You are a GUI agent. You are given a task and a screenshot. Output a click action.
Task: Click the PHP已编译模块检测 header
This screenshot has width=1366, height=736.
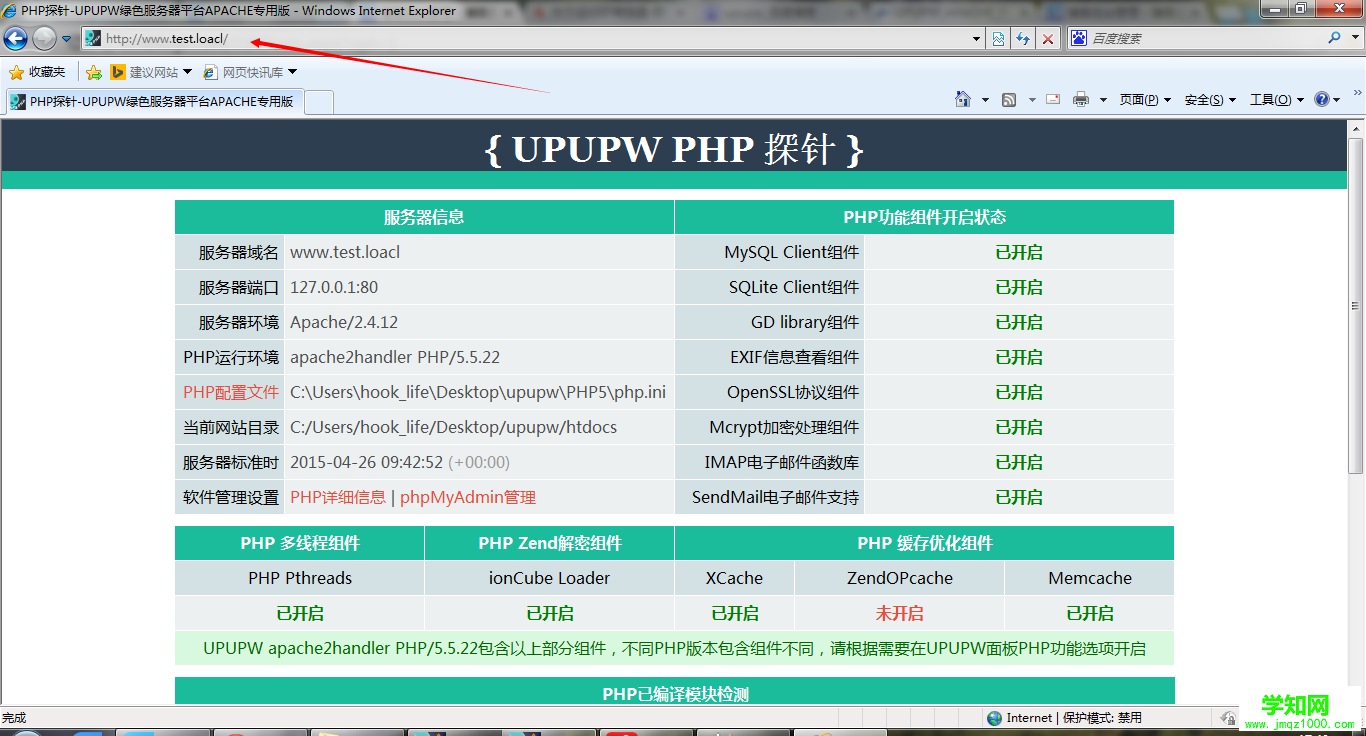675,693
